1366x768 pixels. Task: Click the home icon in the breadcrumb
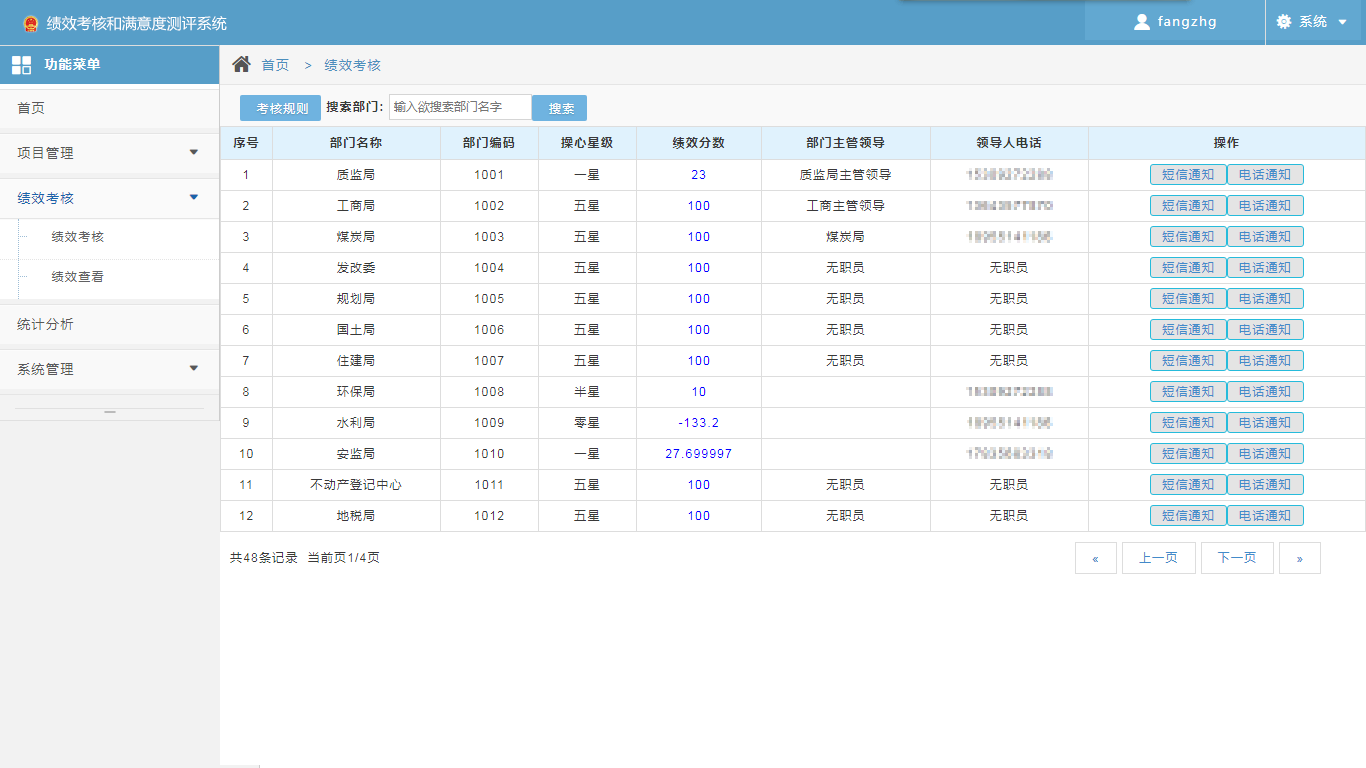click(x=240, y=63)
